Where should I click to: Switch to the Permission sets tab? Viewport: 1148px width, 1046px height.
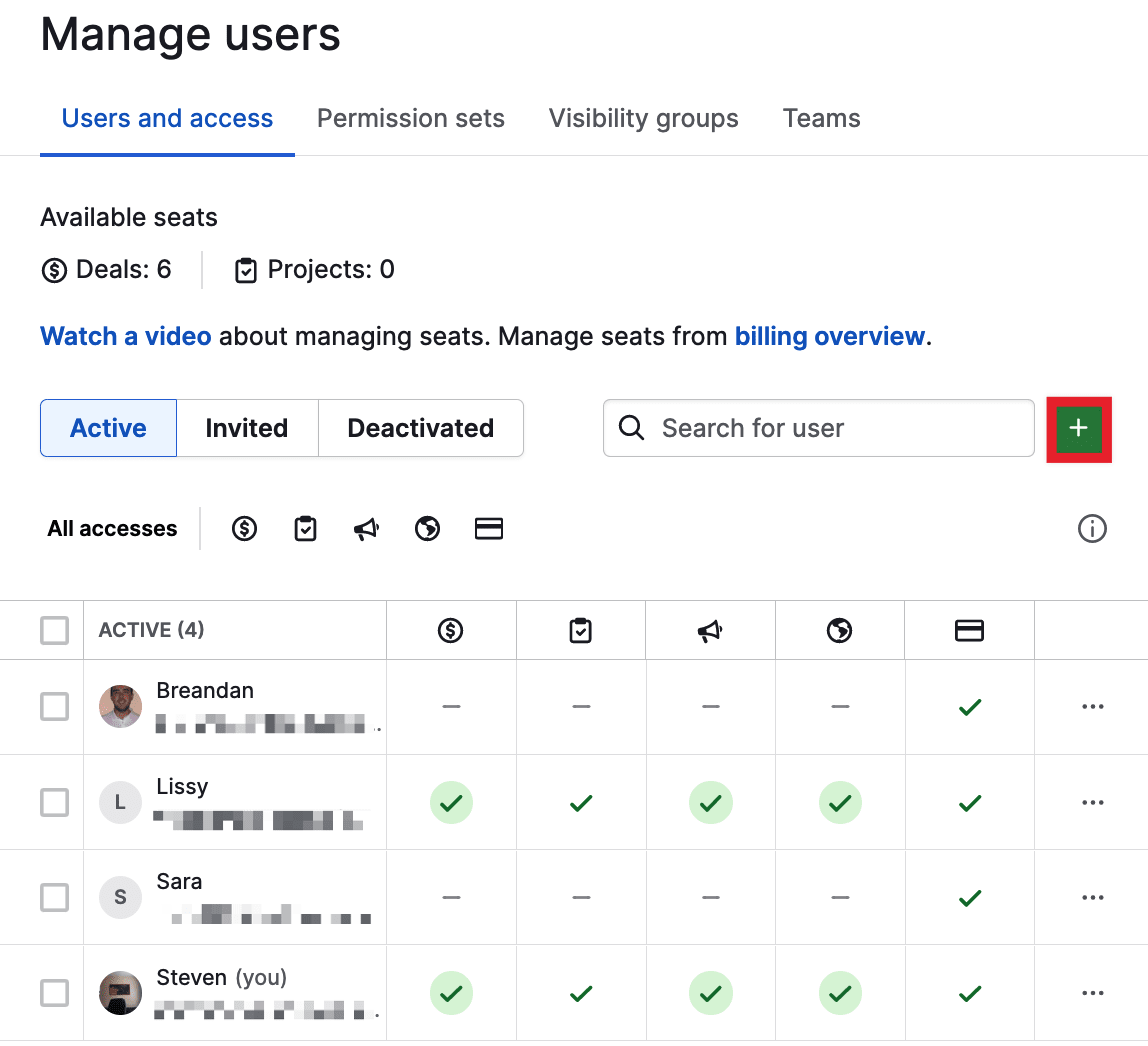click(x=410, y=118)
